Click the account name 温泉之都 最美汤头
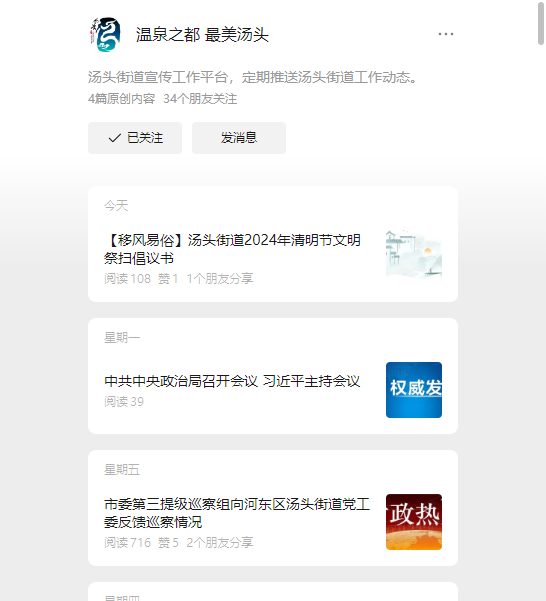Screen dimensions: 546x601 [x=202, y=34]
